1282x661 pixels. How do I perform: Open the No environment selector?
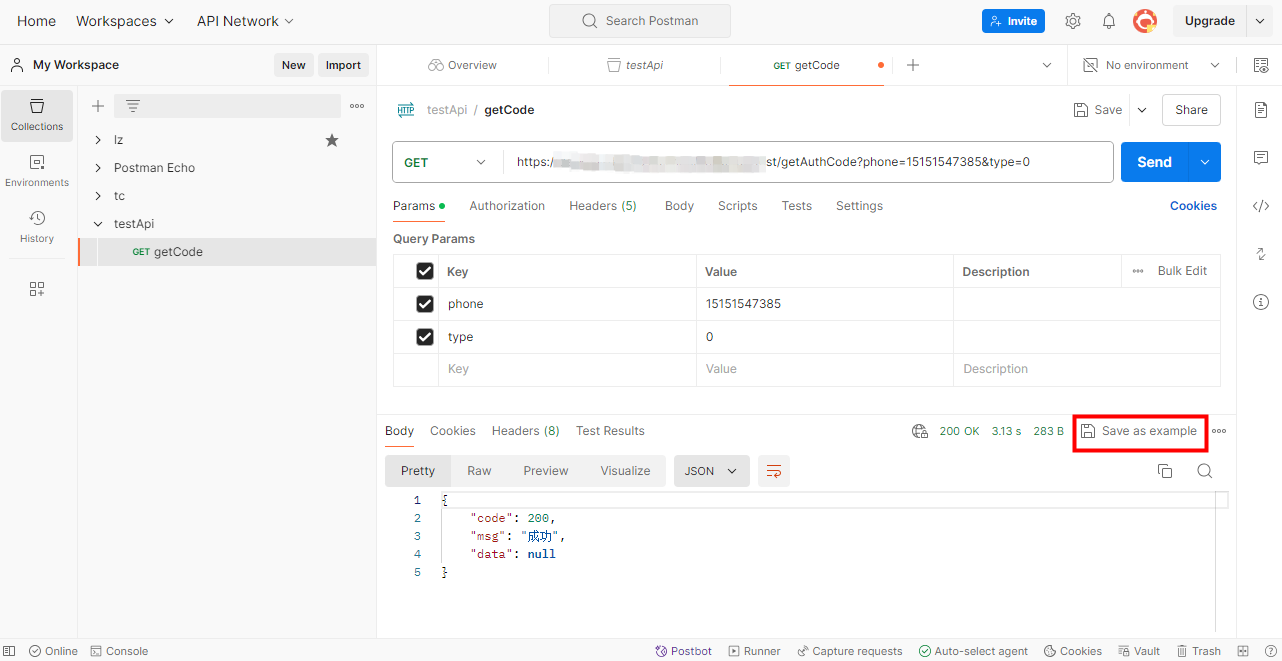point(1153,65)
